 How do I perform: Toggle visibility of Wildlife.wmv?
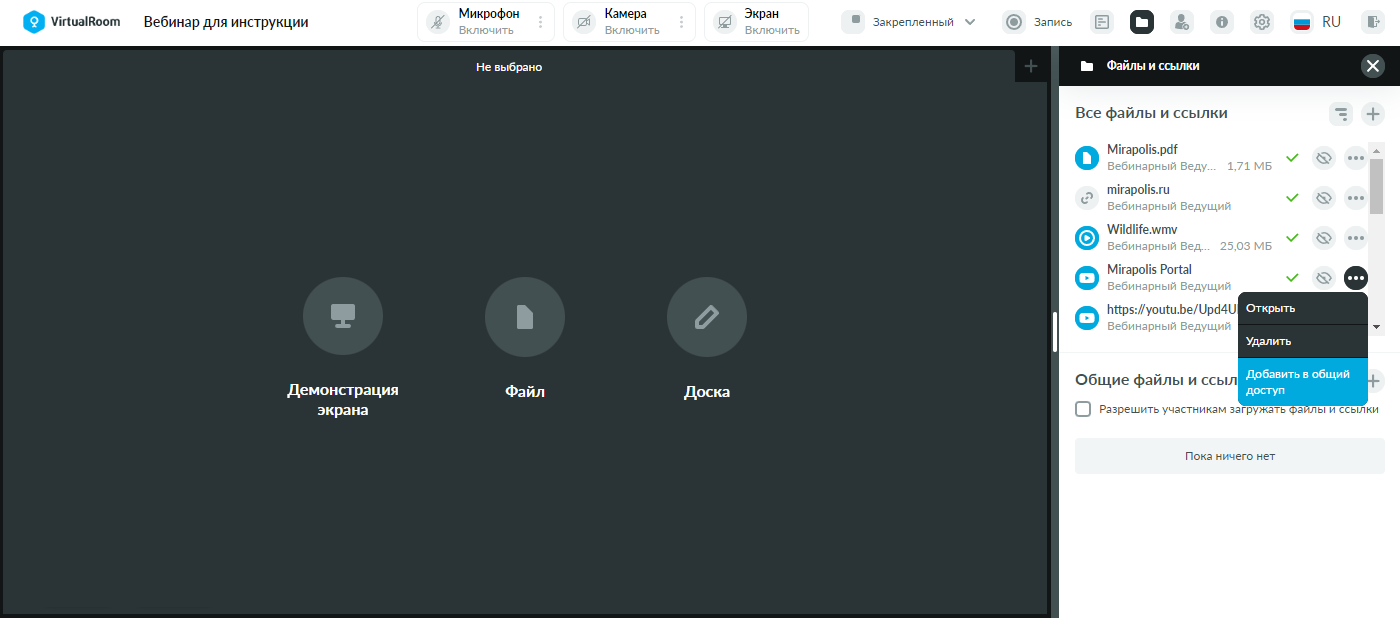(x=1324, y=238)
